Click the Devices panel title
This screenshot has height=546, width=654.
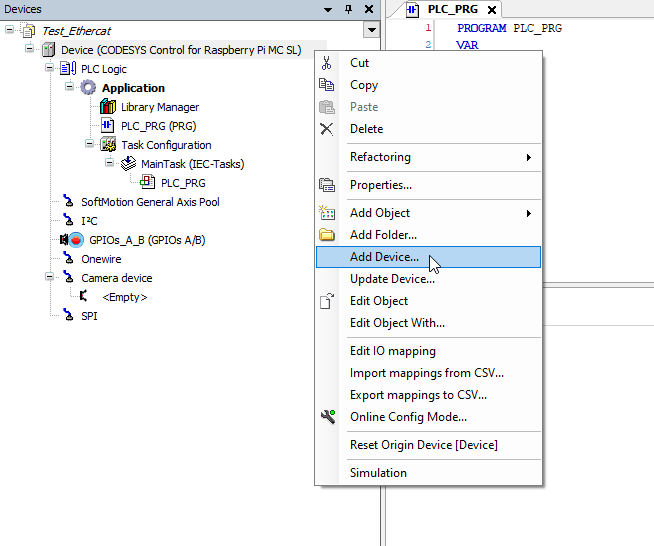pyautogui.click(x=23, y=9)
